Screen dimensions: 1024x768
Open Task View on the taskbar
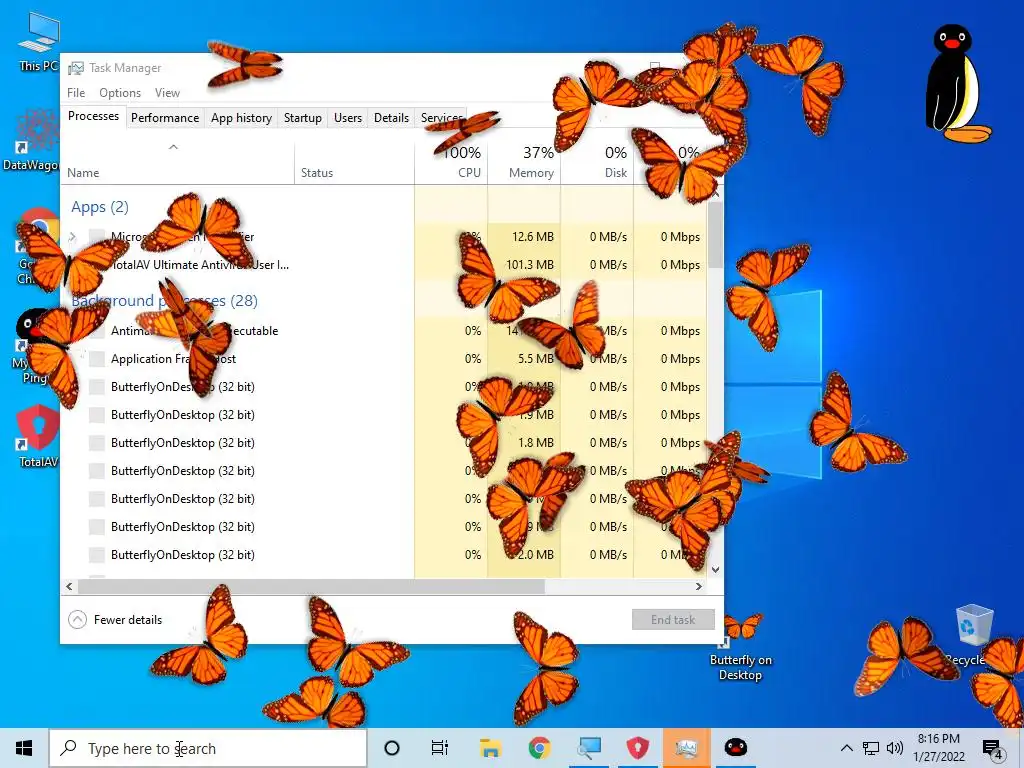(440, 748)
